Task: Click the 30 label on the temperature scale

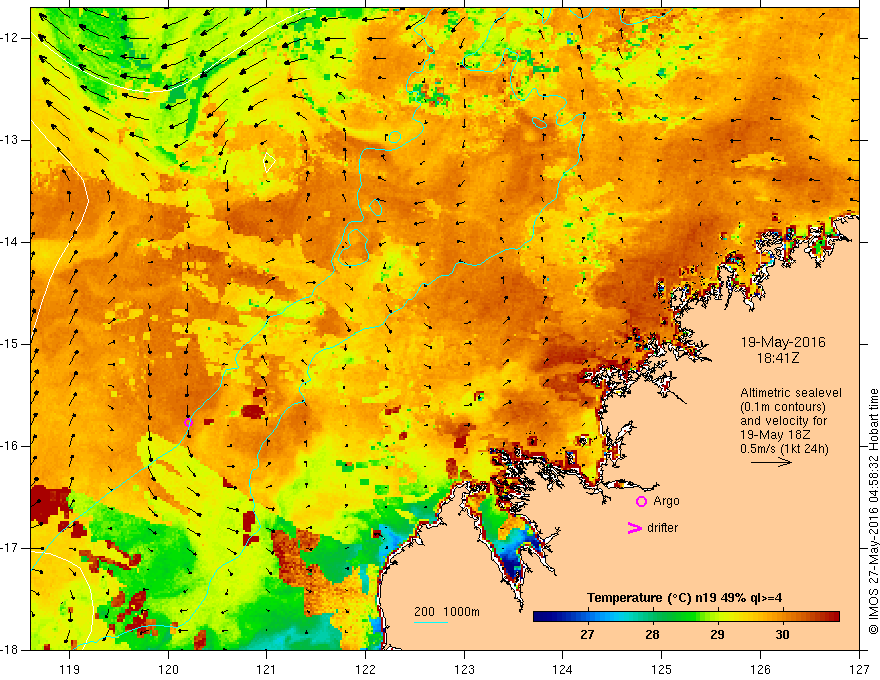Action: [782, 635]
